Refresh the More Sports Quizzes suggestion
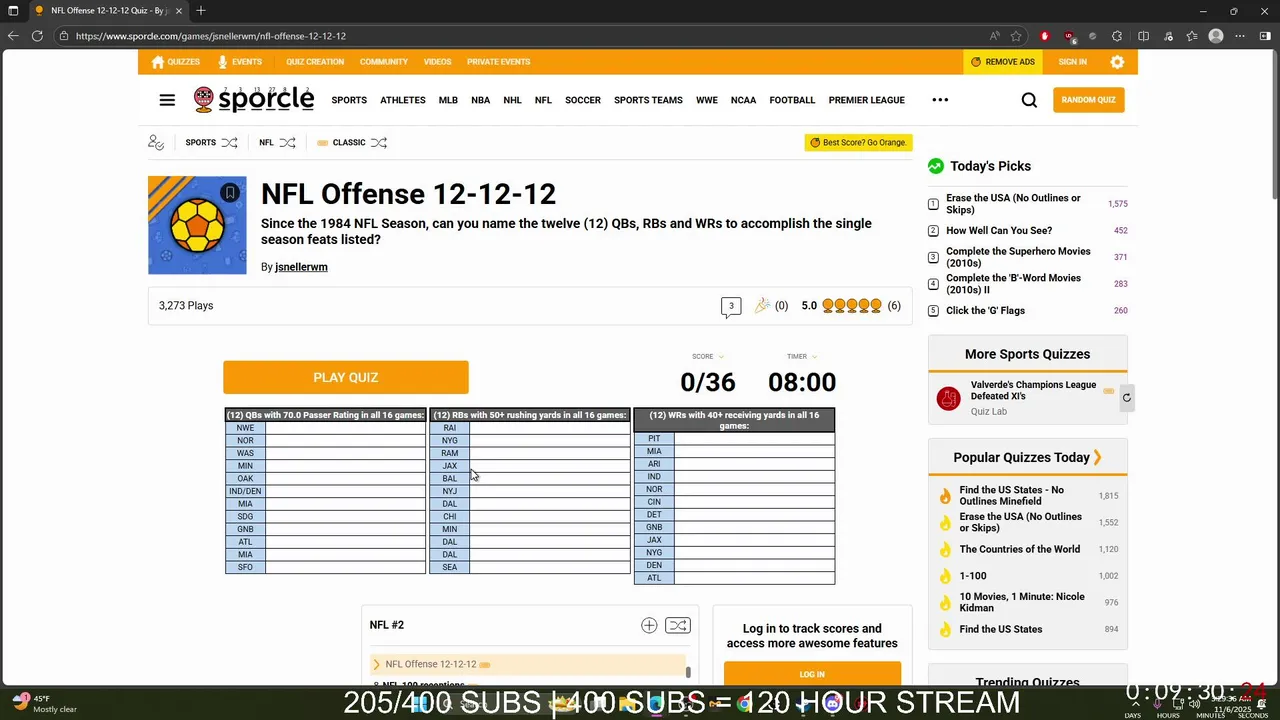1280x720 pixels. (1126, 397)
